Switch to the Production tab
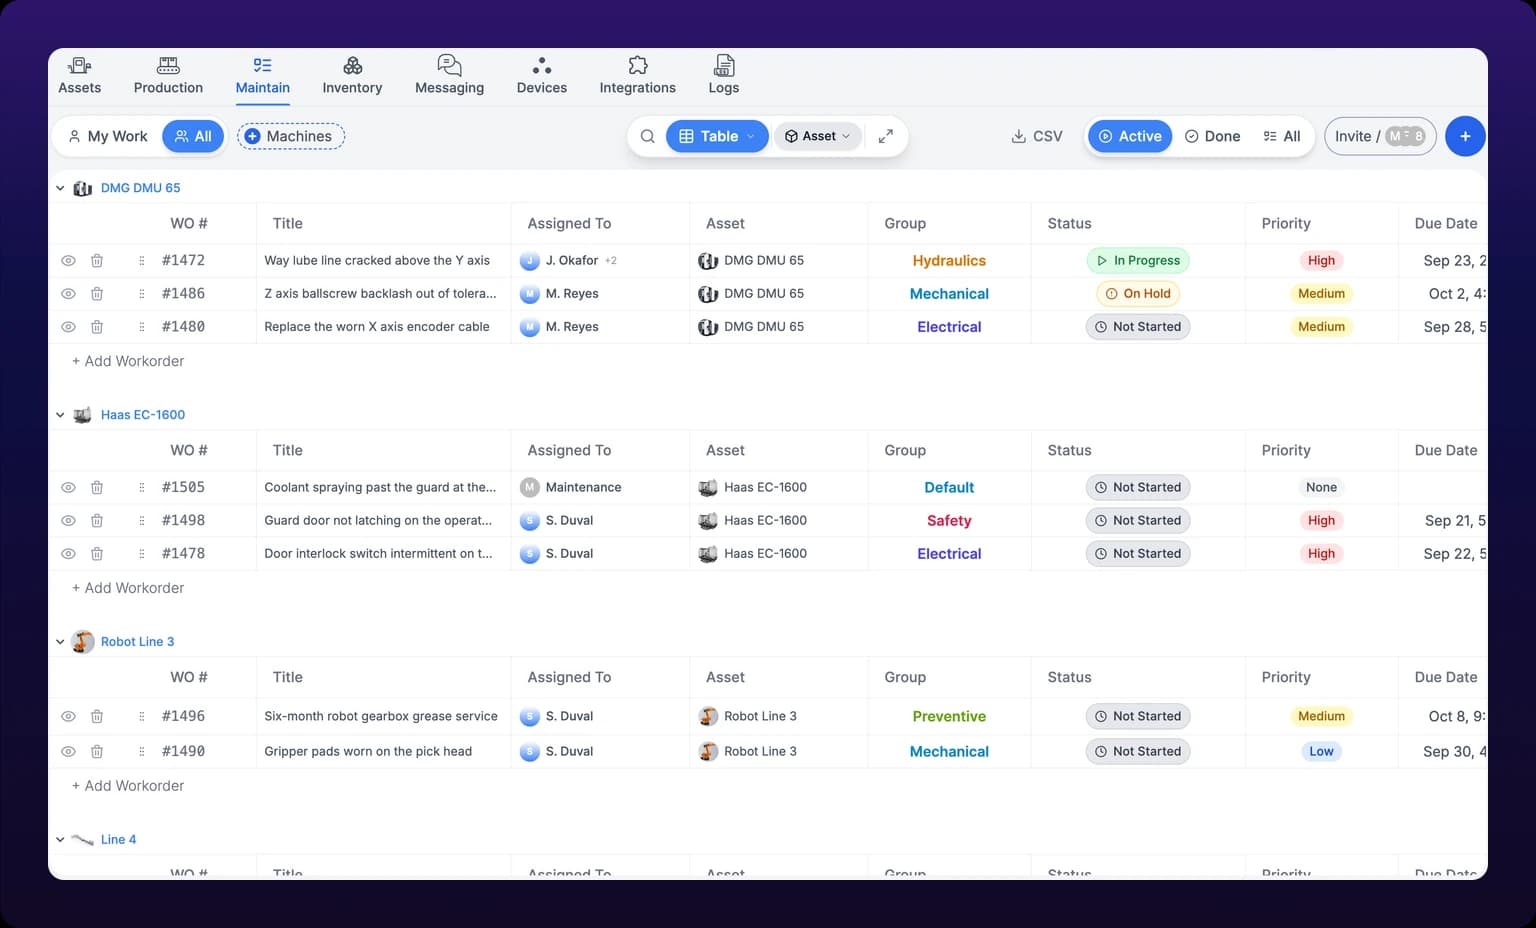 pos(168,76)
